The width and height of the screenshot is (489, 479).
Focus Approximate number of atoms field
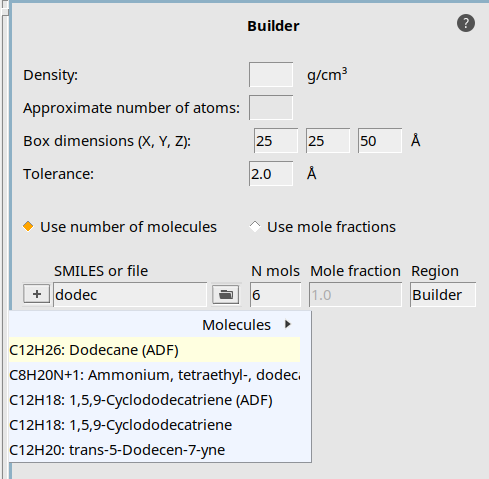pyautogui.click(x=271, y=108)
